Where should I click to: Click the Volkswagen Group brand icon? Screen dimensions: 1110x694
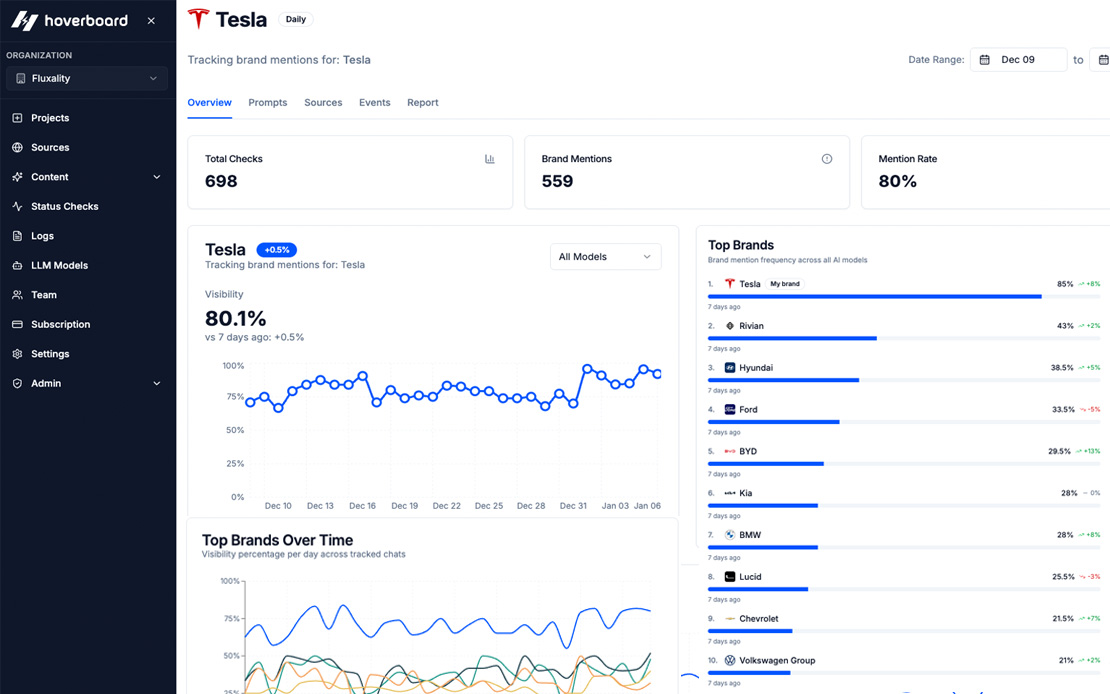730,660
